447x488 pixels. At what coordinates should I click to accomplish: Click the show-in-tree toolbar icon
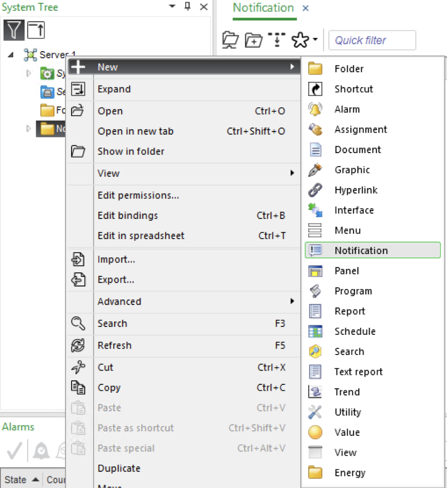pyautogui.click(x=277, y=40)
